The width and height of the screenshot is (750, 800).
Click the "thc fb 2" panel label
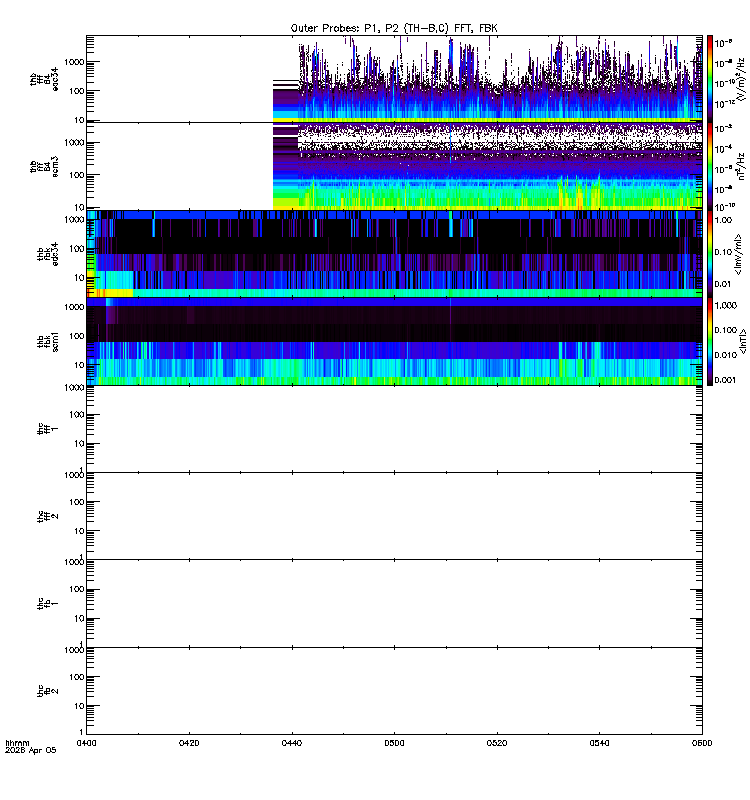pos(48,691)
